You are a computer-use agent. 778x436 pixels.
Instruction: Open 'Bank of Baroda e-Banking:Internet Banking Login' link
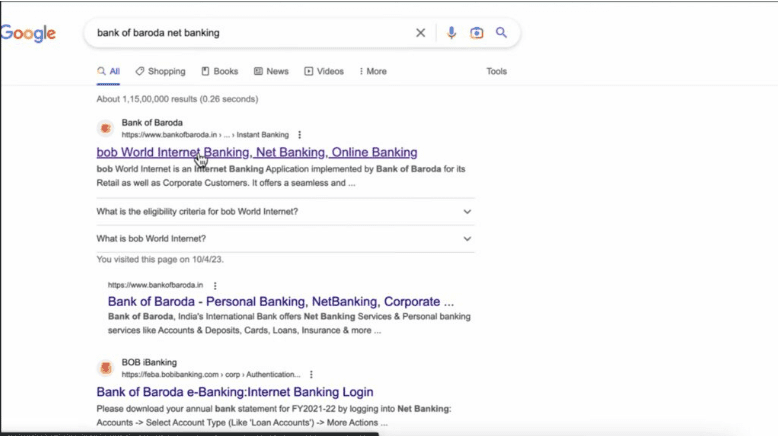[x=235, y=392]
